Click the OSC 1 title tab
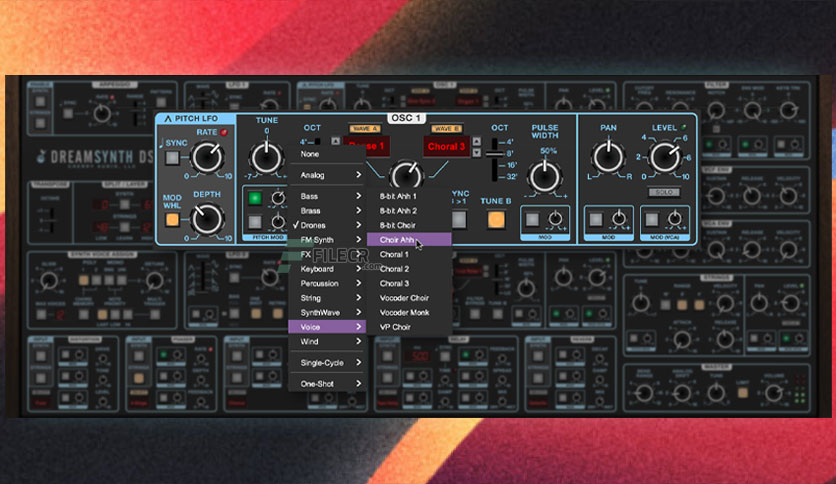This screenshot has width=836, height=484. 406,118
